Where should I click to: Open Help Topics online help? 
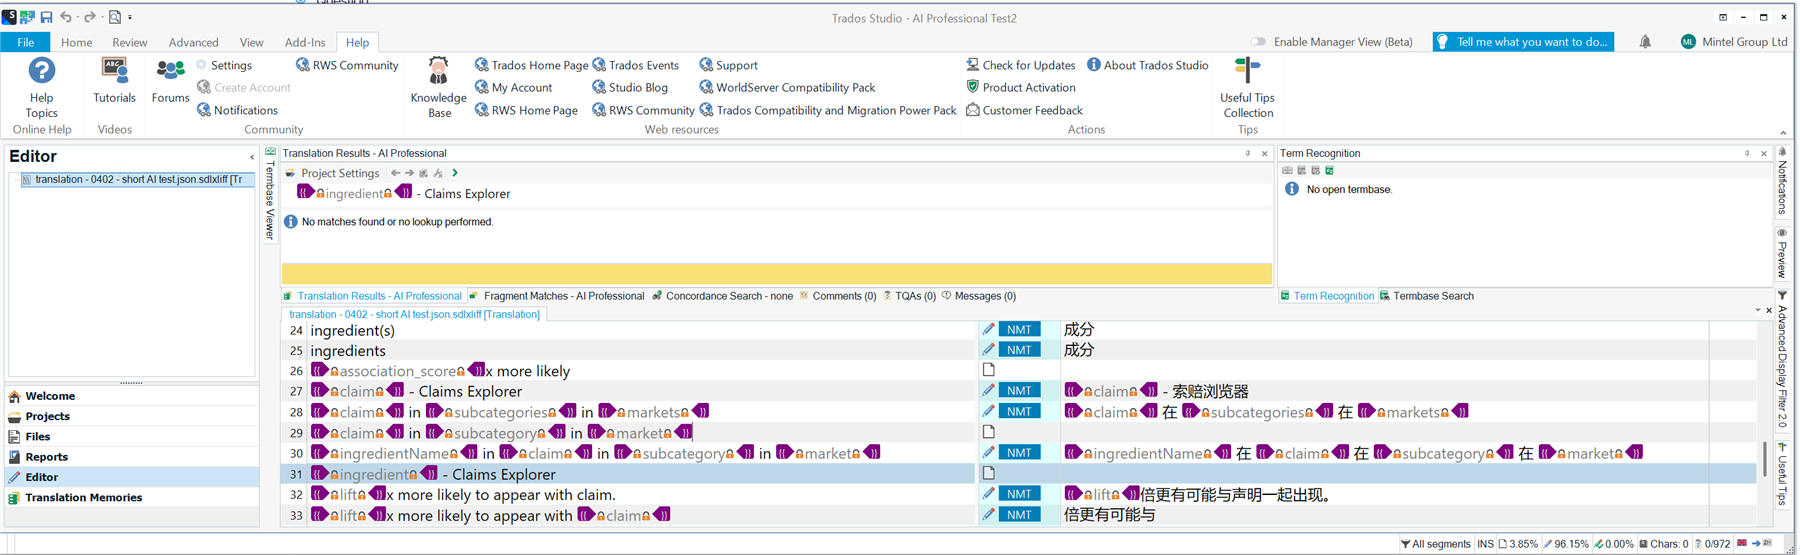41,88
